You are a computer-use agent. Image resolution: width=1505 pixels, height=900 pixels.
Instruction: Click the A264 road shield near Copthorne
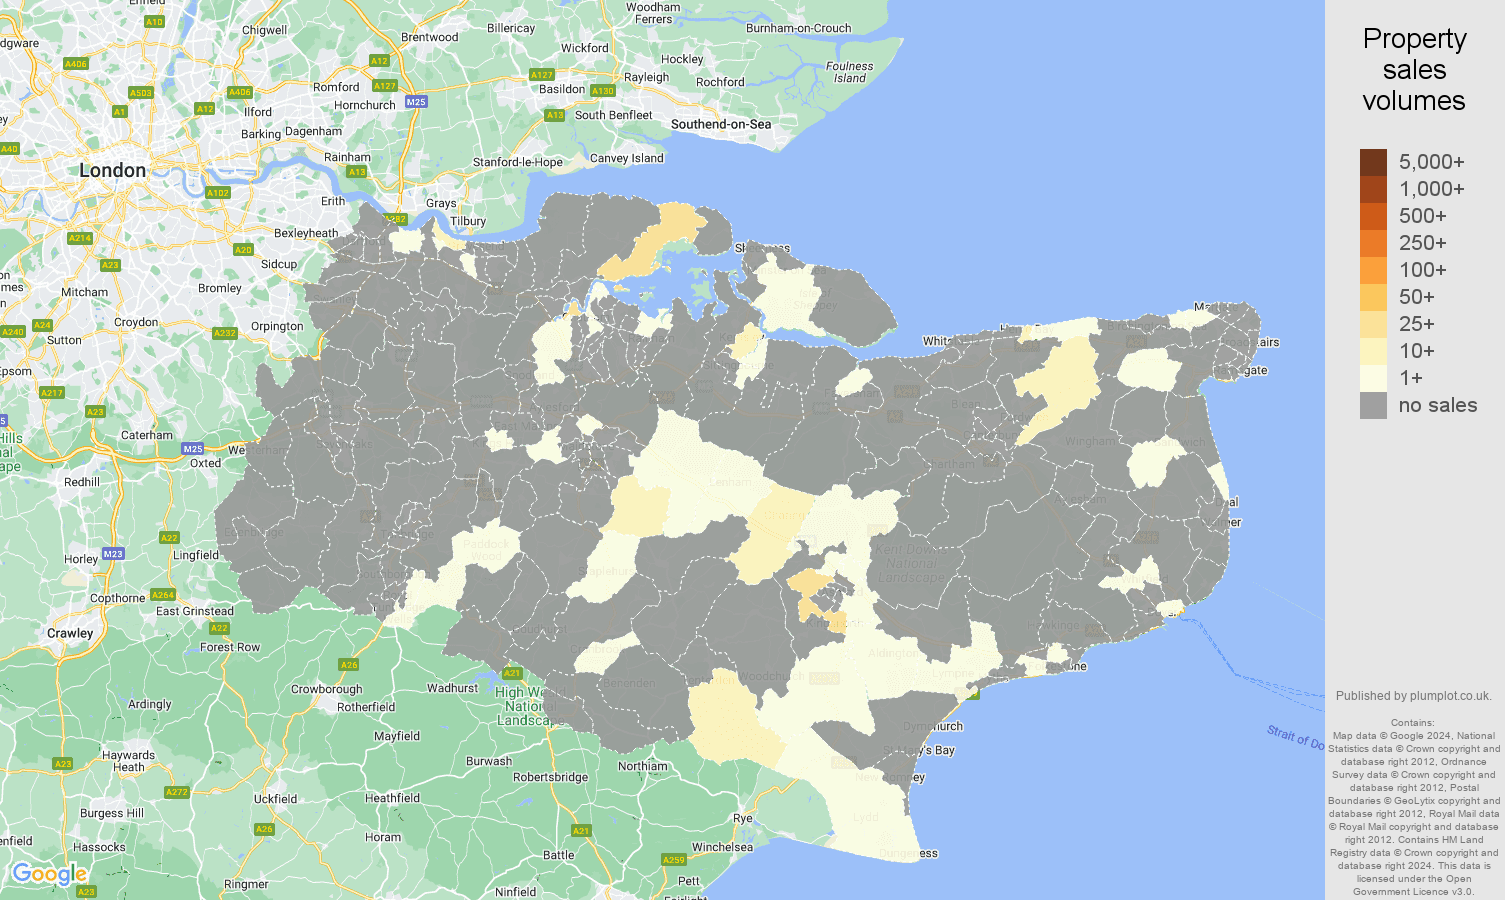(x=163, y=595)
